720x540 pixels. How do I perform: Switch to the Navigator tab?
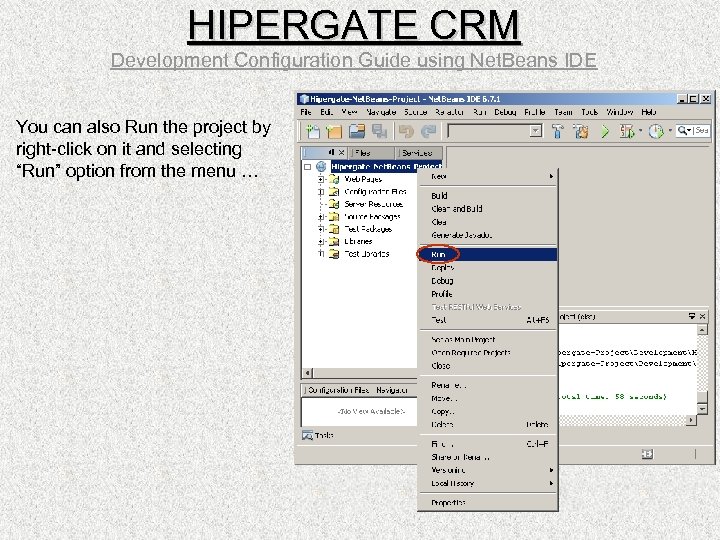pyautogui.click(x=391, y=390)
